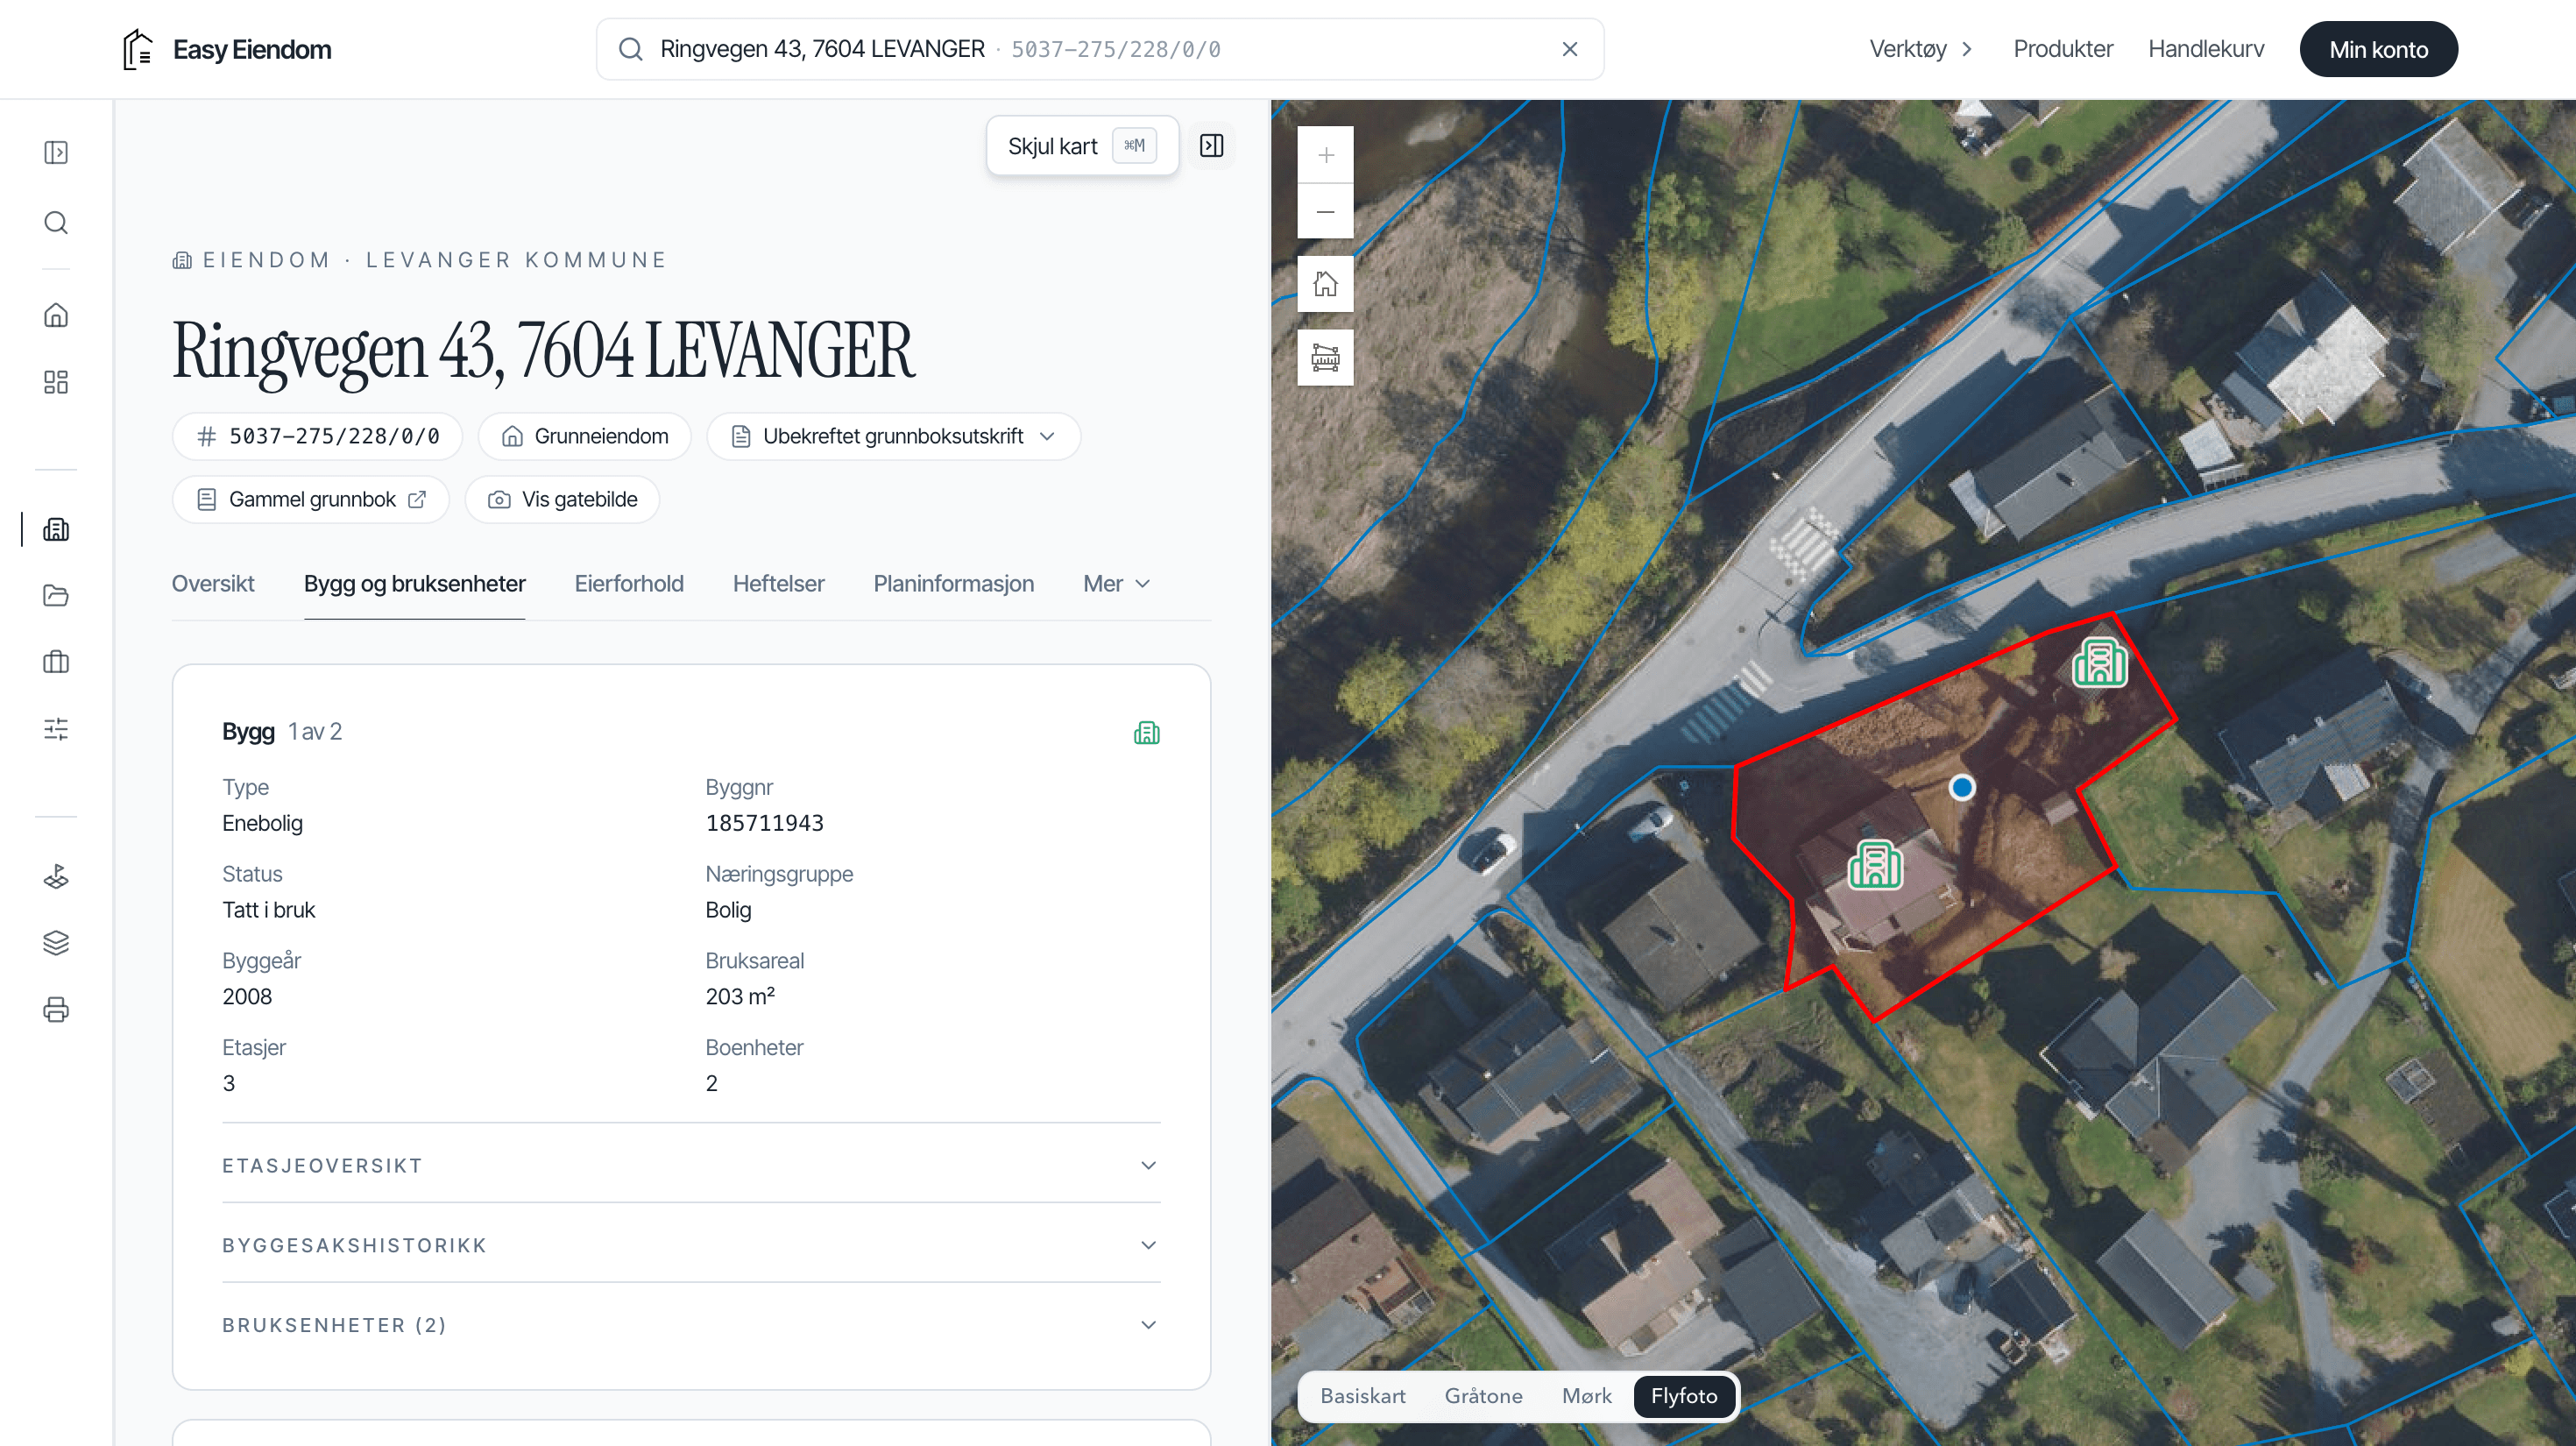Viewport: 2576px width, 1446px height.
Task: Zoom in on the map
Action: 1325,155
